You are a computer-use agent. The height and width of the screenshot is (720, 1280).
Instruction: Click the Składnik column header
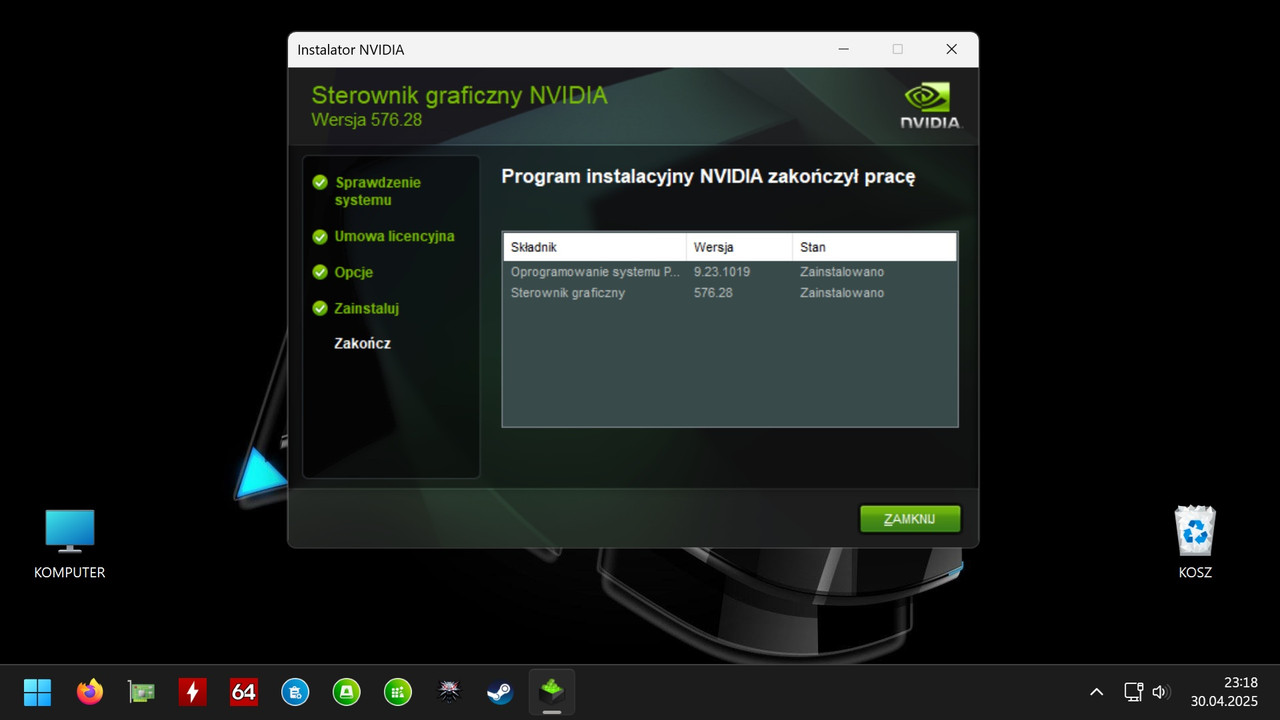click(595, 247)
